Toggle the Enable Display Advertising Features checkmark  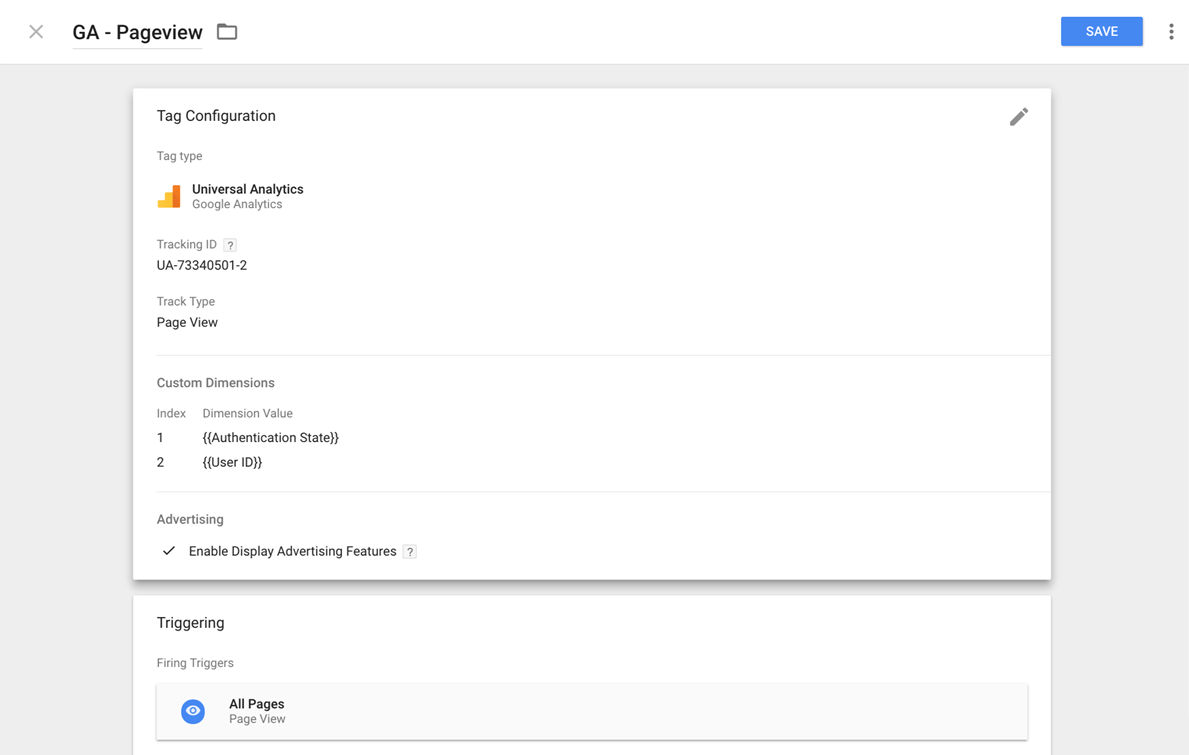coord(168,550)
